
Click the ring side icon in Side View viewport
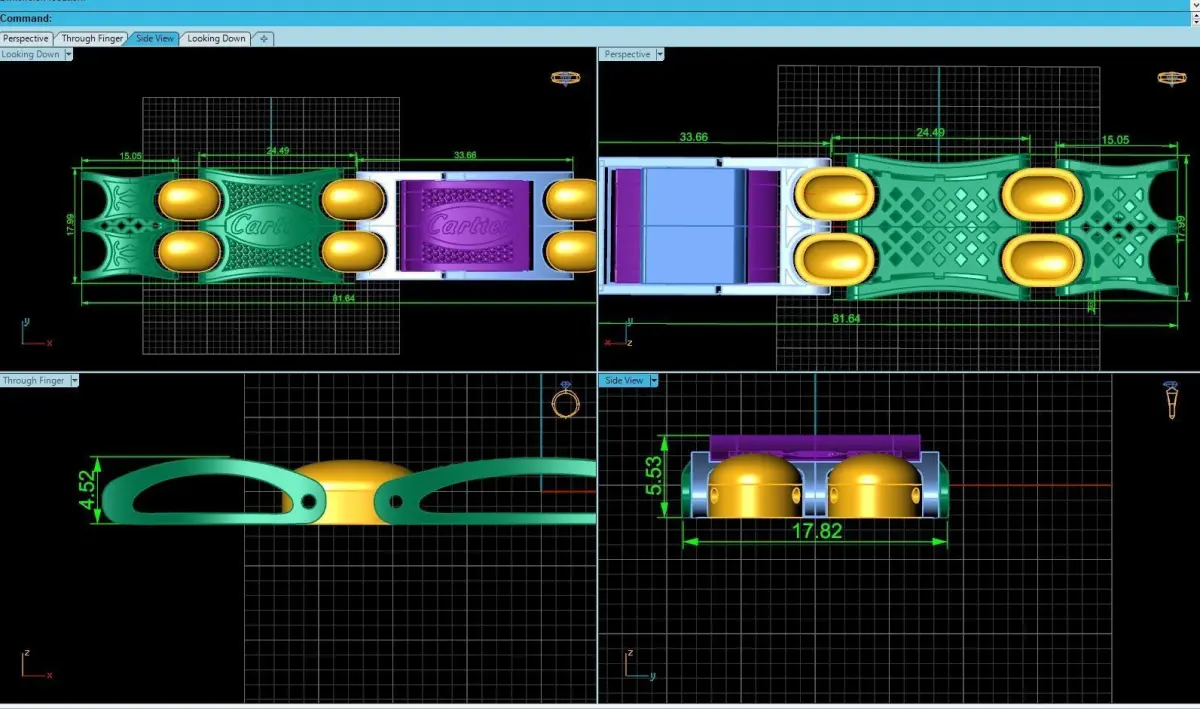[1171, 400]
